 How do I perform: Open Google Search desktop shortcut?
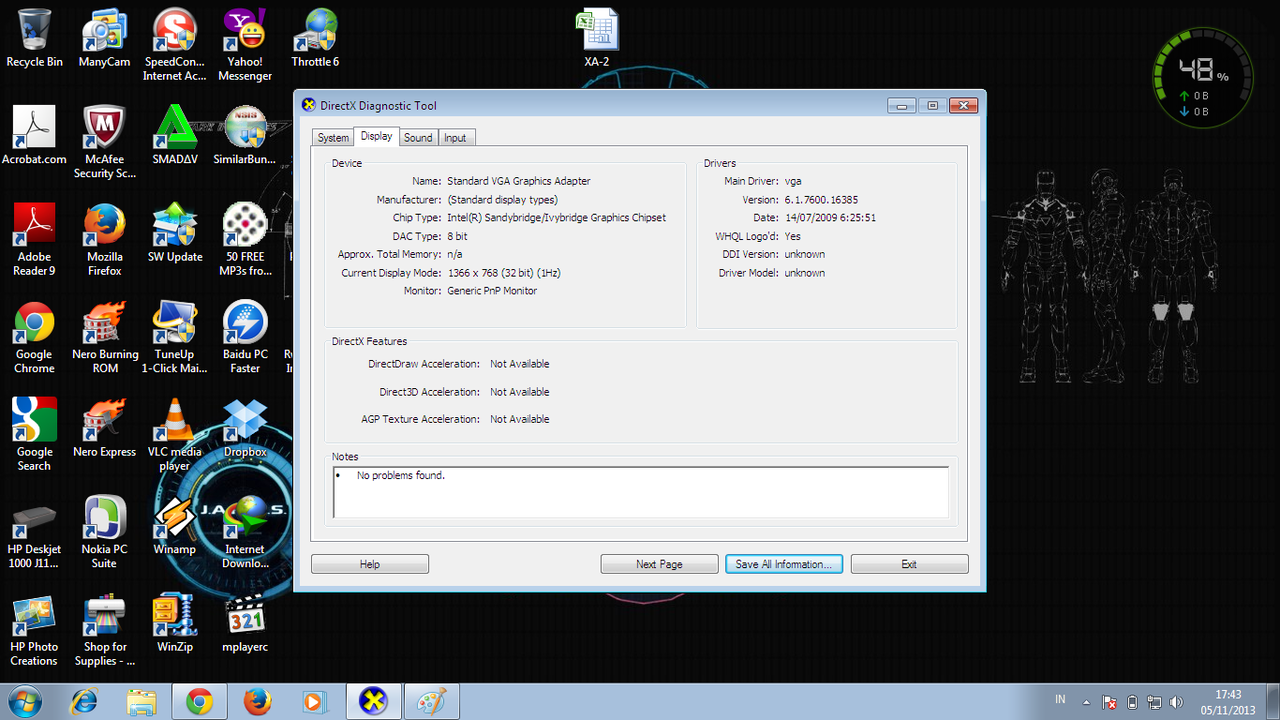pyautogui.click(x=34, y=435)
